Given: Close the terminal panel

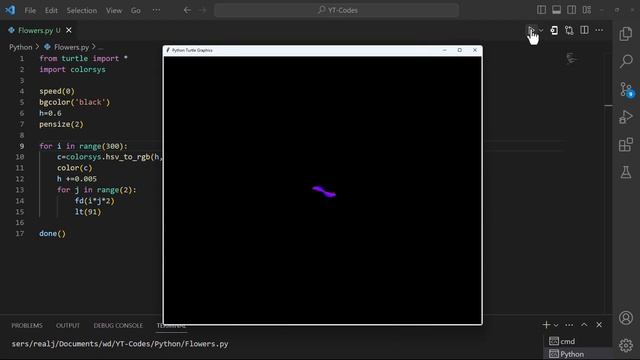Looking at the screenshot, I should coord(599,325).
